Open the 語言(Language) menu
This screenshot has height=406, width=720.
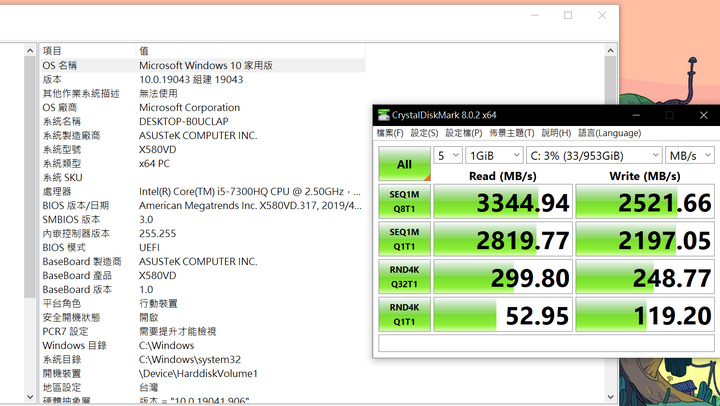pyautogui.click(x=609, y=133)
